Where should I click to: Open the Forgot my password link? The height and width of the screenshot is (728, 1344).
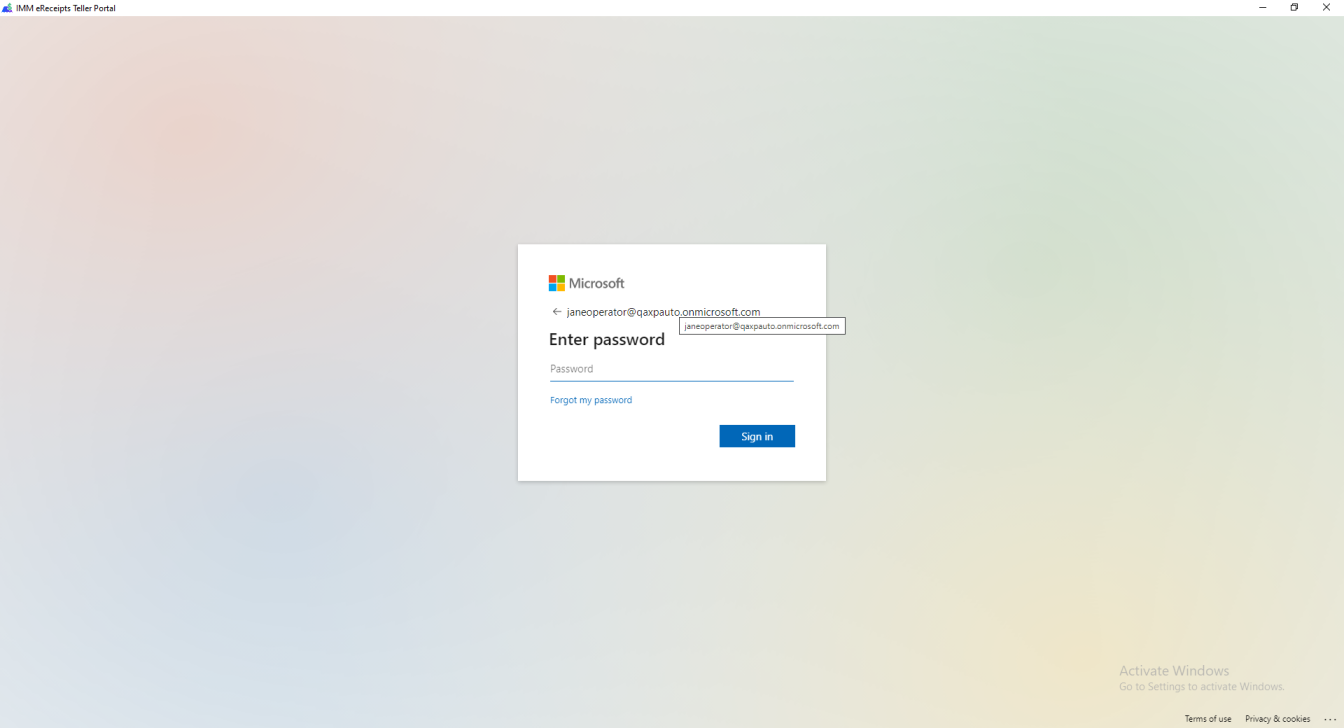coord(591,400)
